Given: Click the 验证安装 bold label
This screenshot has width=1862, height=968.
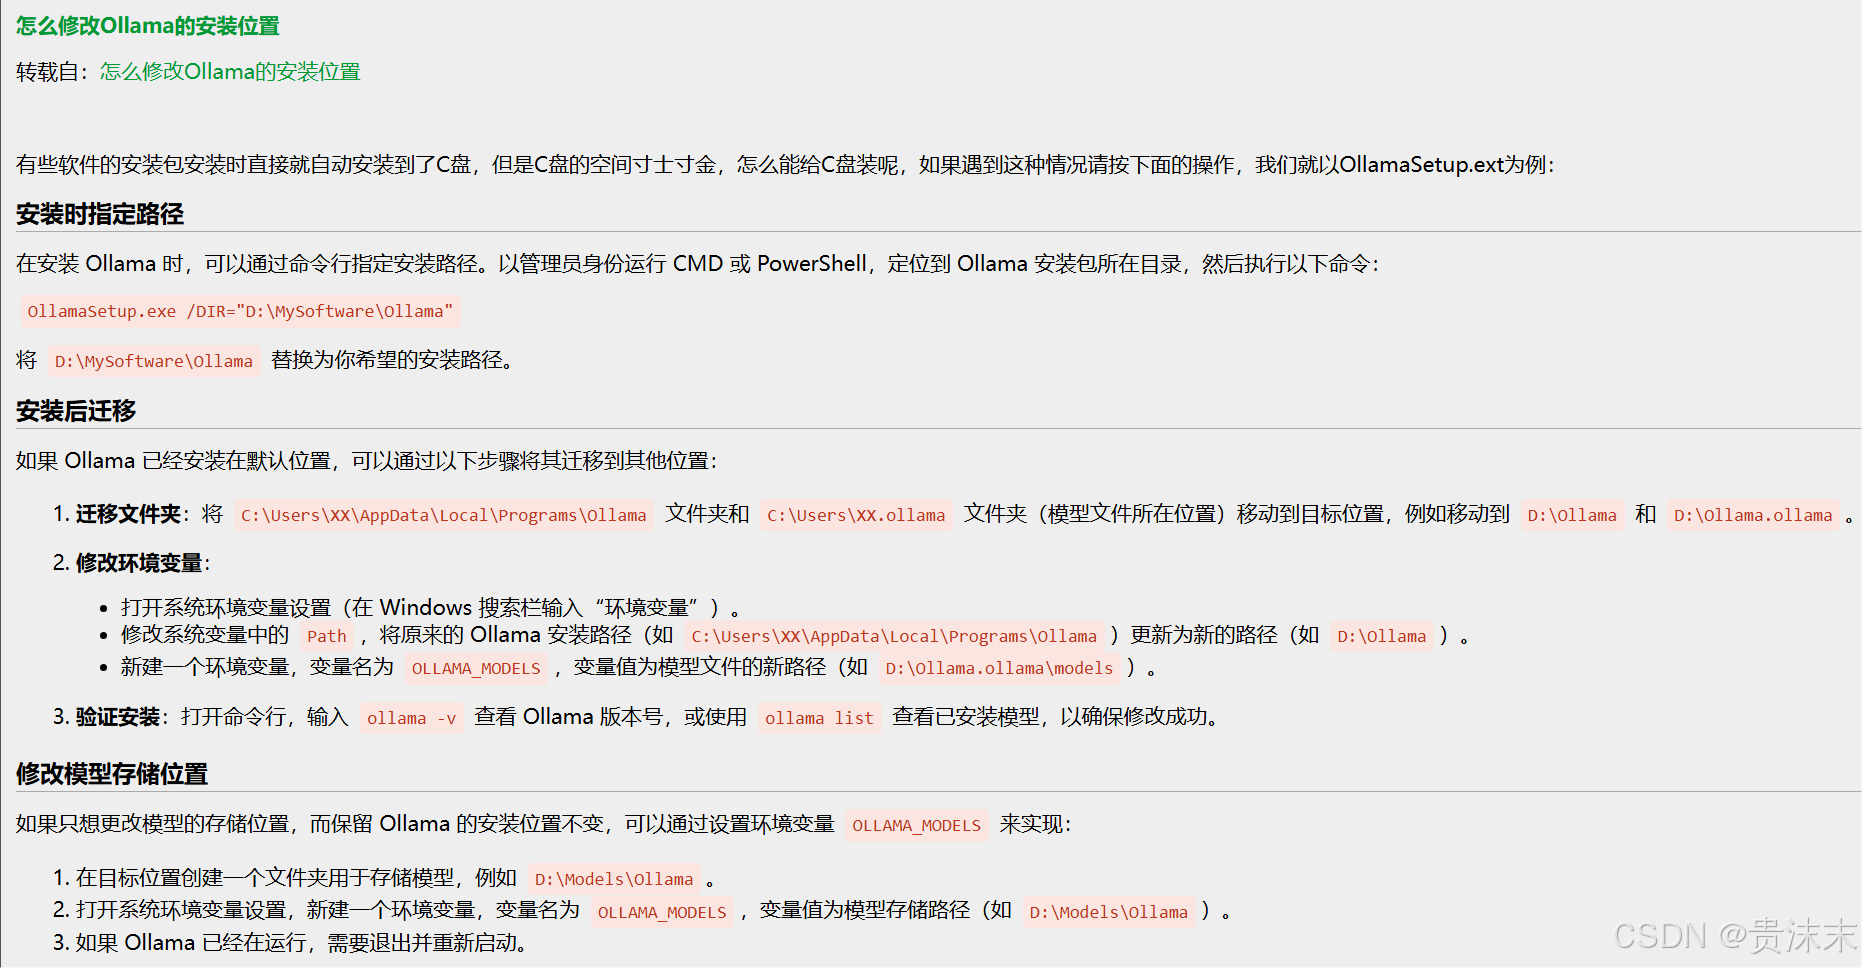Looking at the screenshot, I should click(118, 717).
